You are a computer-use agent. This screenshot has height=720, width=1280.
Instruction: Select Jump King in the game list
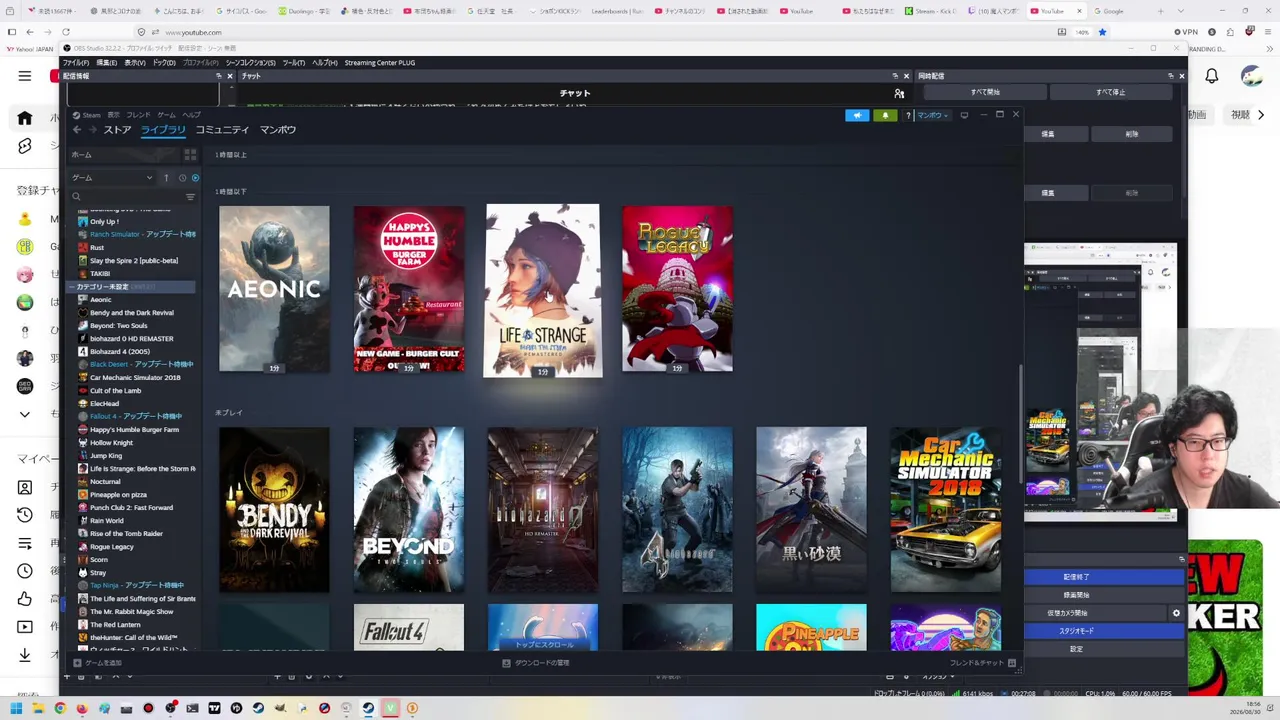click(106, 456)
